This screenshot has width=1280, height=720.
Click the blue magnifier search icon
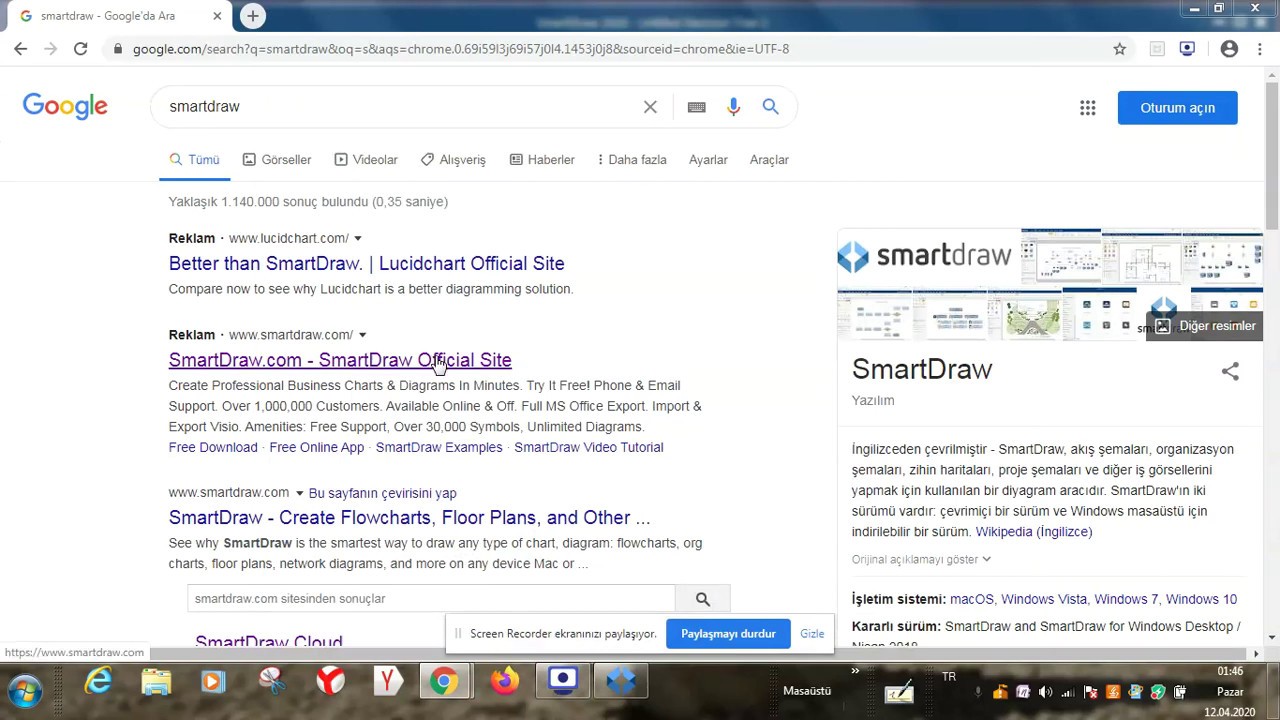770,107
